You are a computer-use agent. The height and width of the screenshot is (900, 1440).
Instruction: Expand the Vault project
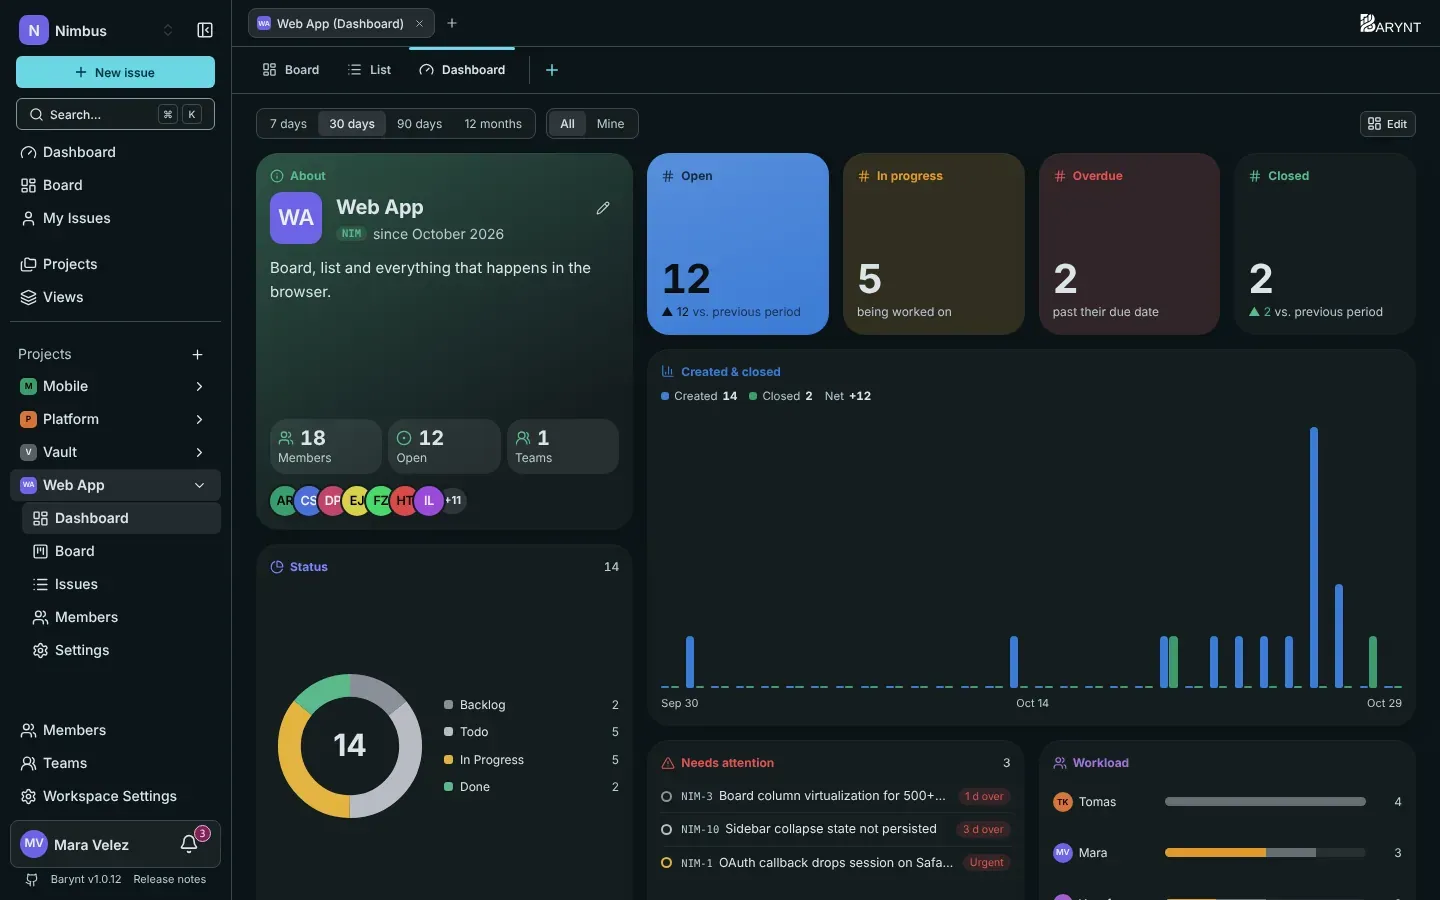[x=199, y=452]
